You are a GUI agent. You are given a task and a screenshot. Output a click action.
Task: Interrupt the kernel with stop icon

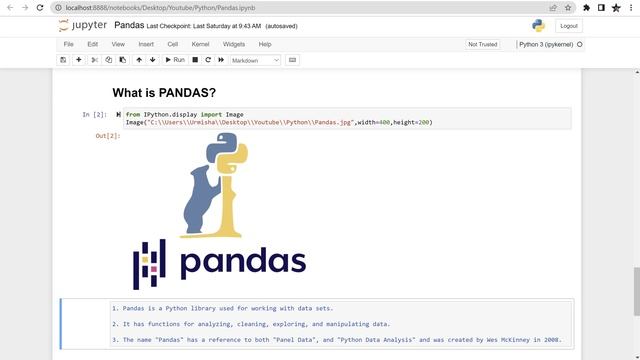coord(195,60)
